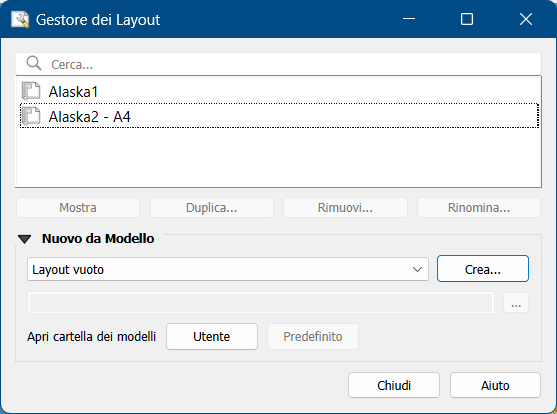The height and width of the screenshot is (414, 557).
Task: Click the Nuovo da Modello heading
Action: tap(98, 238)
